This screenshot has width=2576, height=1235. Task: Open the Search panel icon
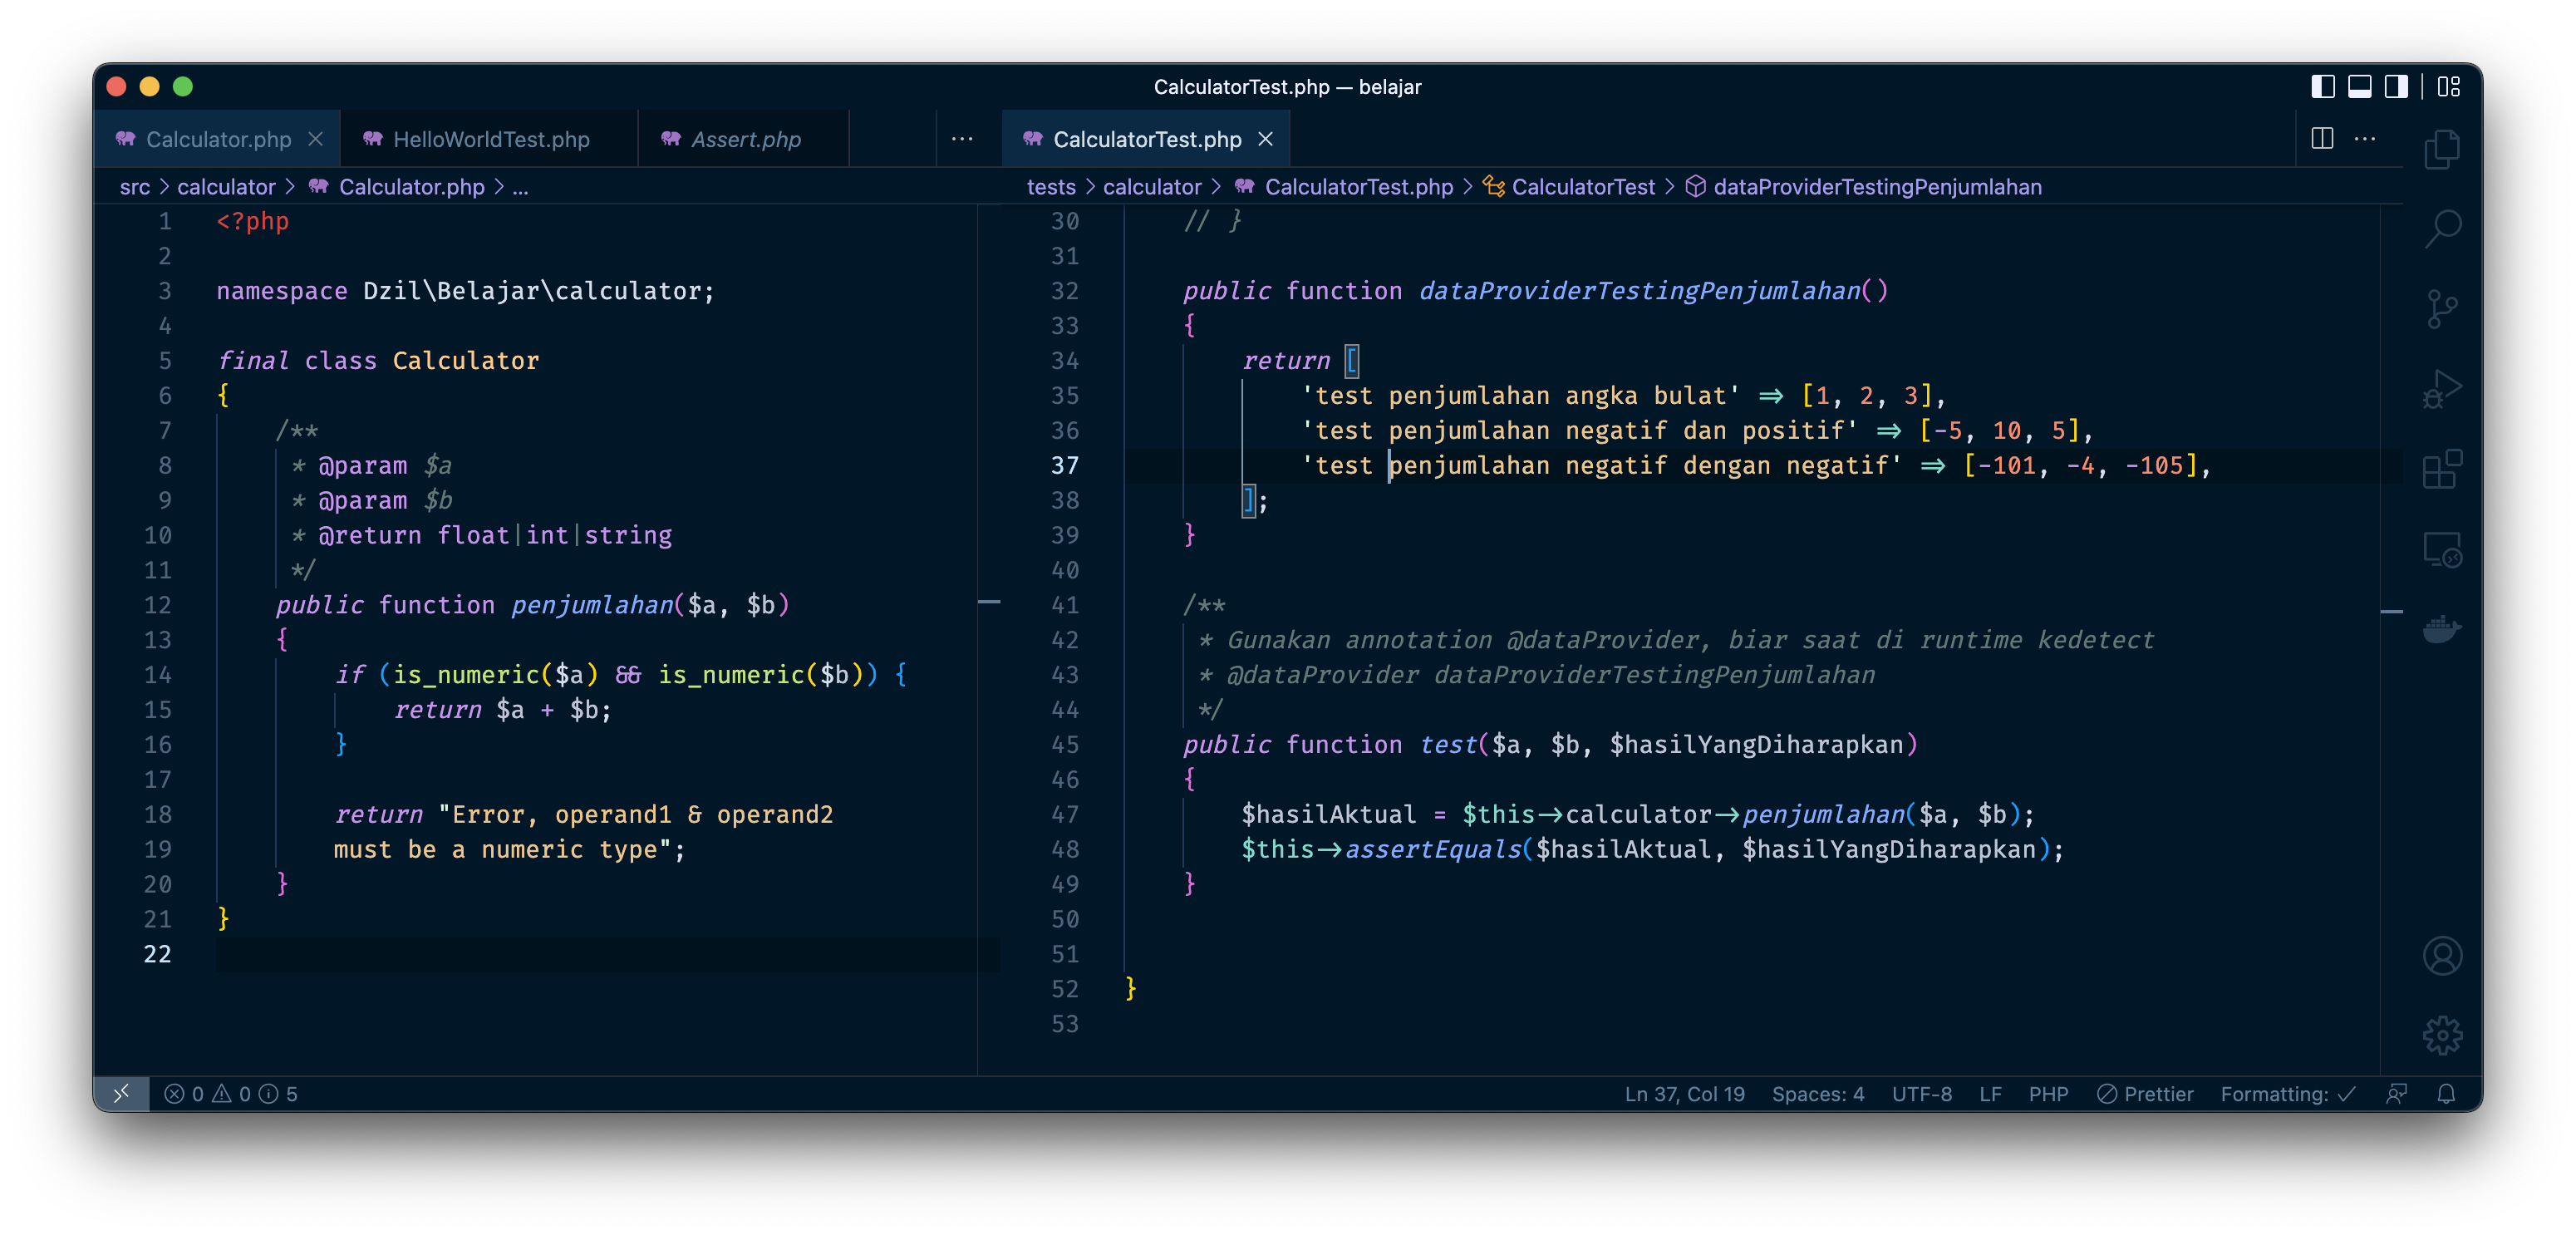(x=2441, y=228)
